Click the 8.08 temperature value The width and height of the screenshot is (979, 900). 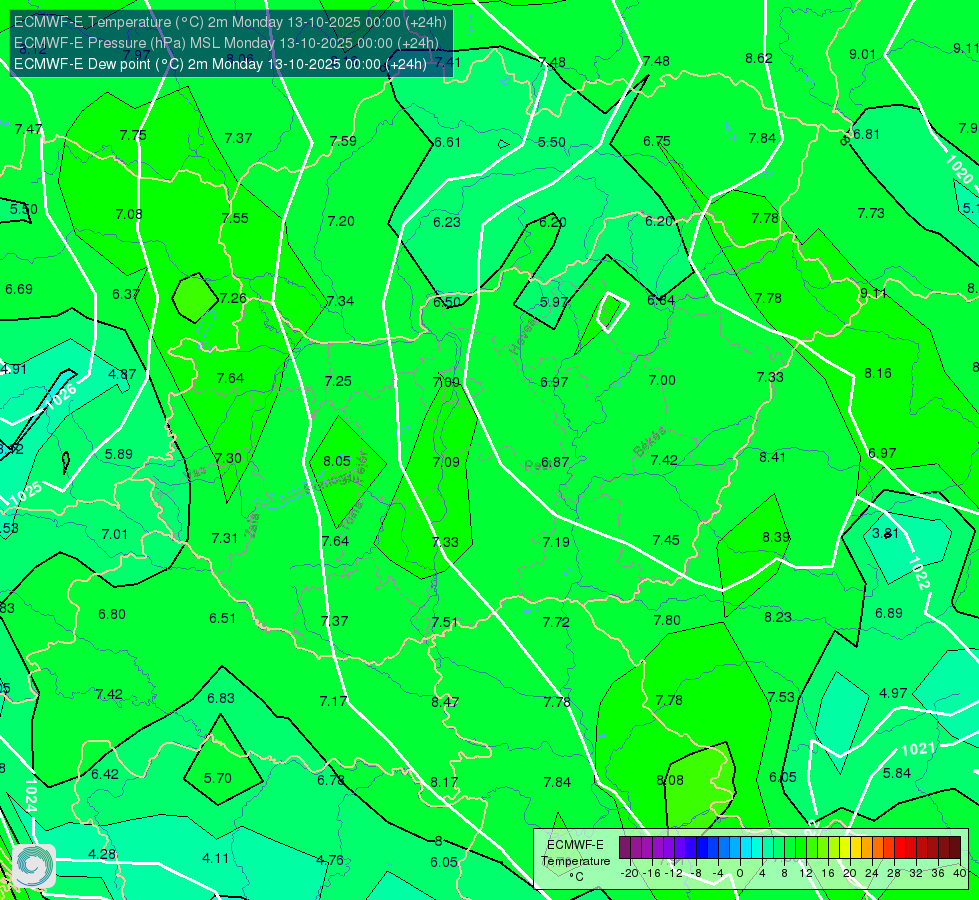tap(670, 780)
